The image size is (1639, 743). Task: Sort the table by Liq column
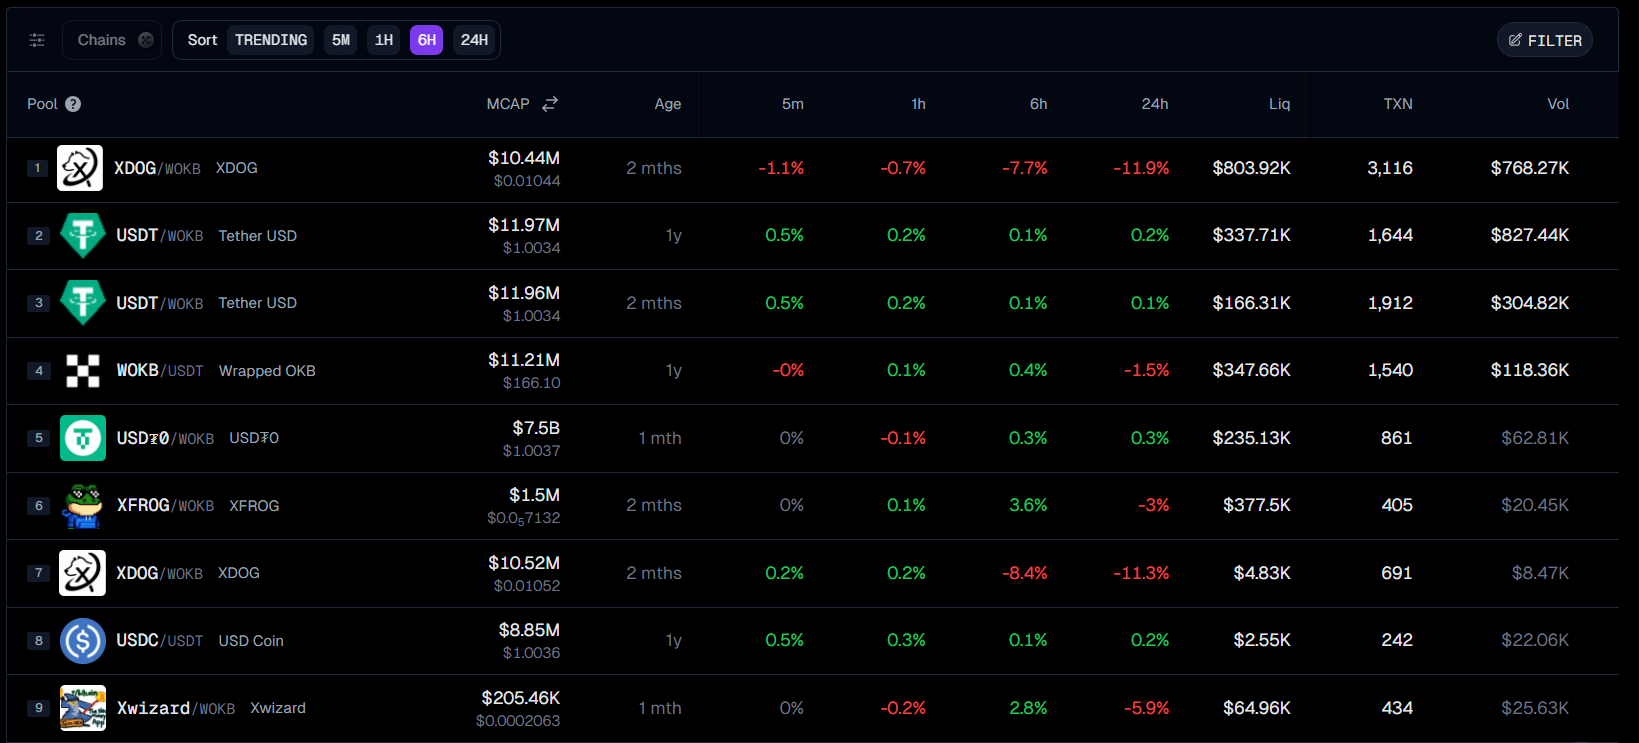click(1279, 104)
